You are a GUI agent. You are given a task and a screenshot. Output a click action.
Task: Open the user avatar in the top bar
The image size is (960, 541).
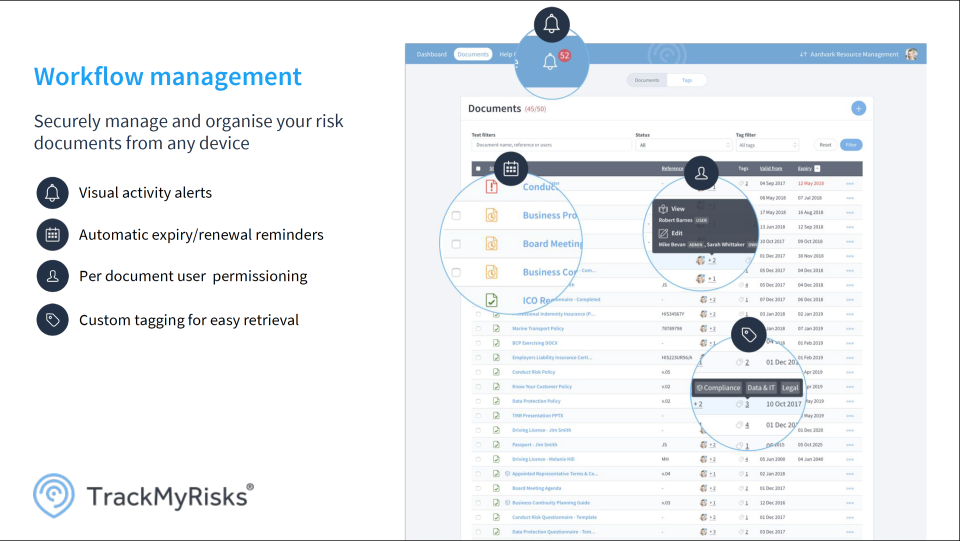point(912,54)
